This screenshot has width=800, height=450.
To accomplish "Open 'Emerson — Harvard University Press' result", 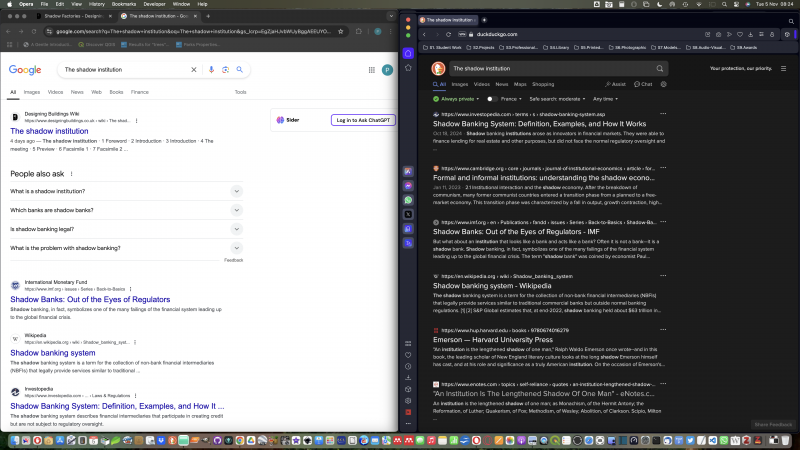I will pos(493,340).
